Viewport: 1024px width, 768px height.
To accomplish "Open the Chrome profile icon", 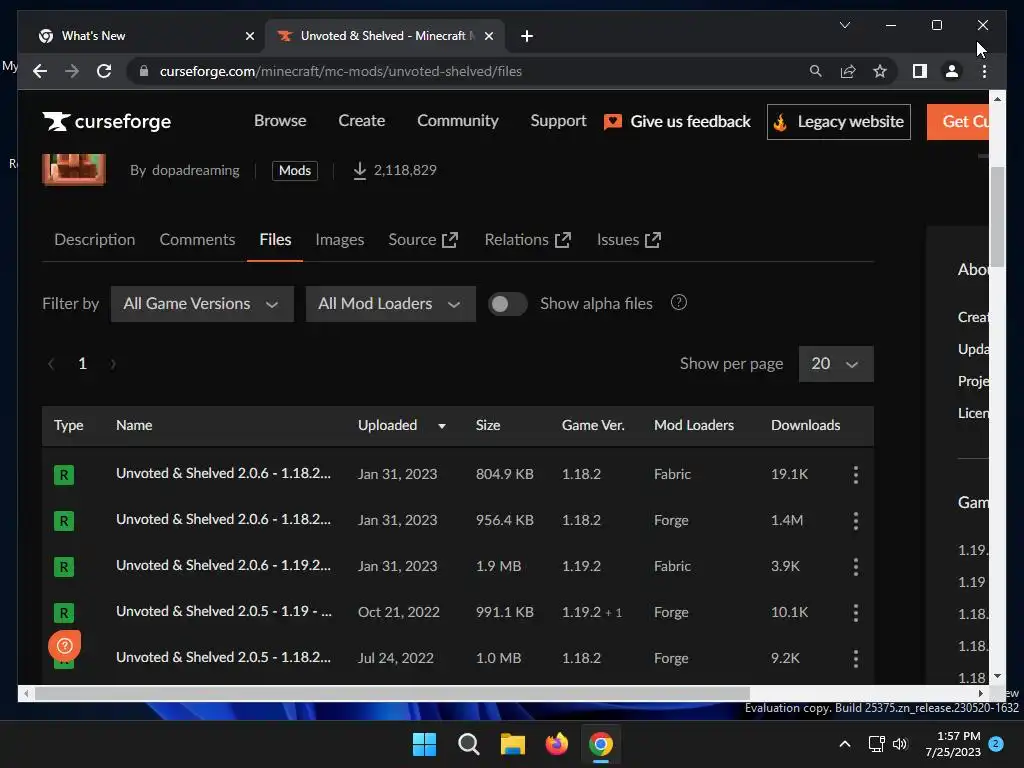I will click(x=952, y=71).
